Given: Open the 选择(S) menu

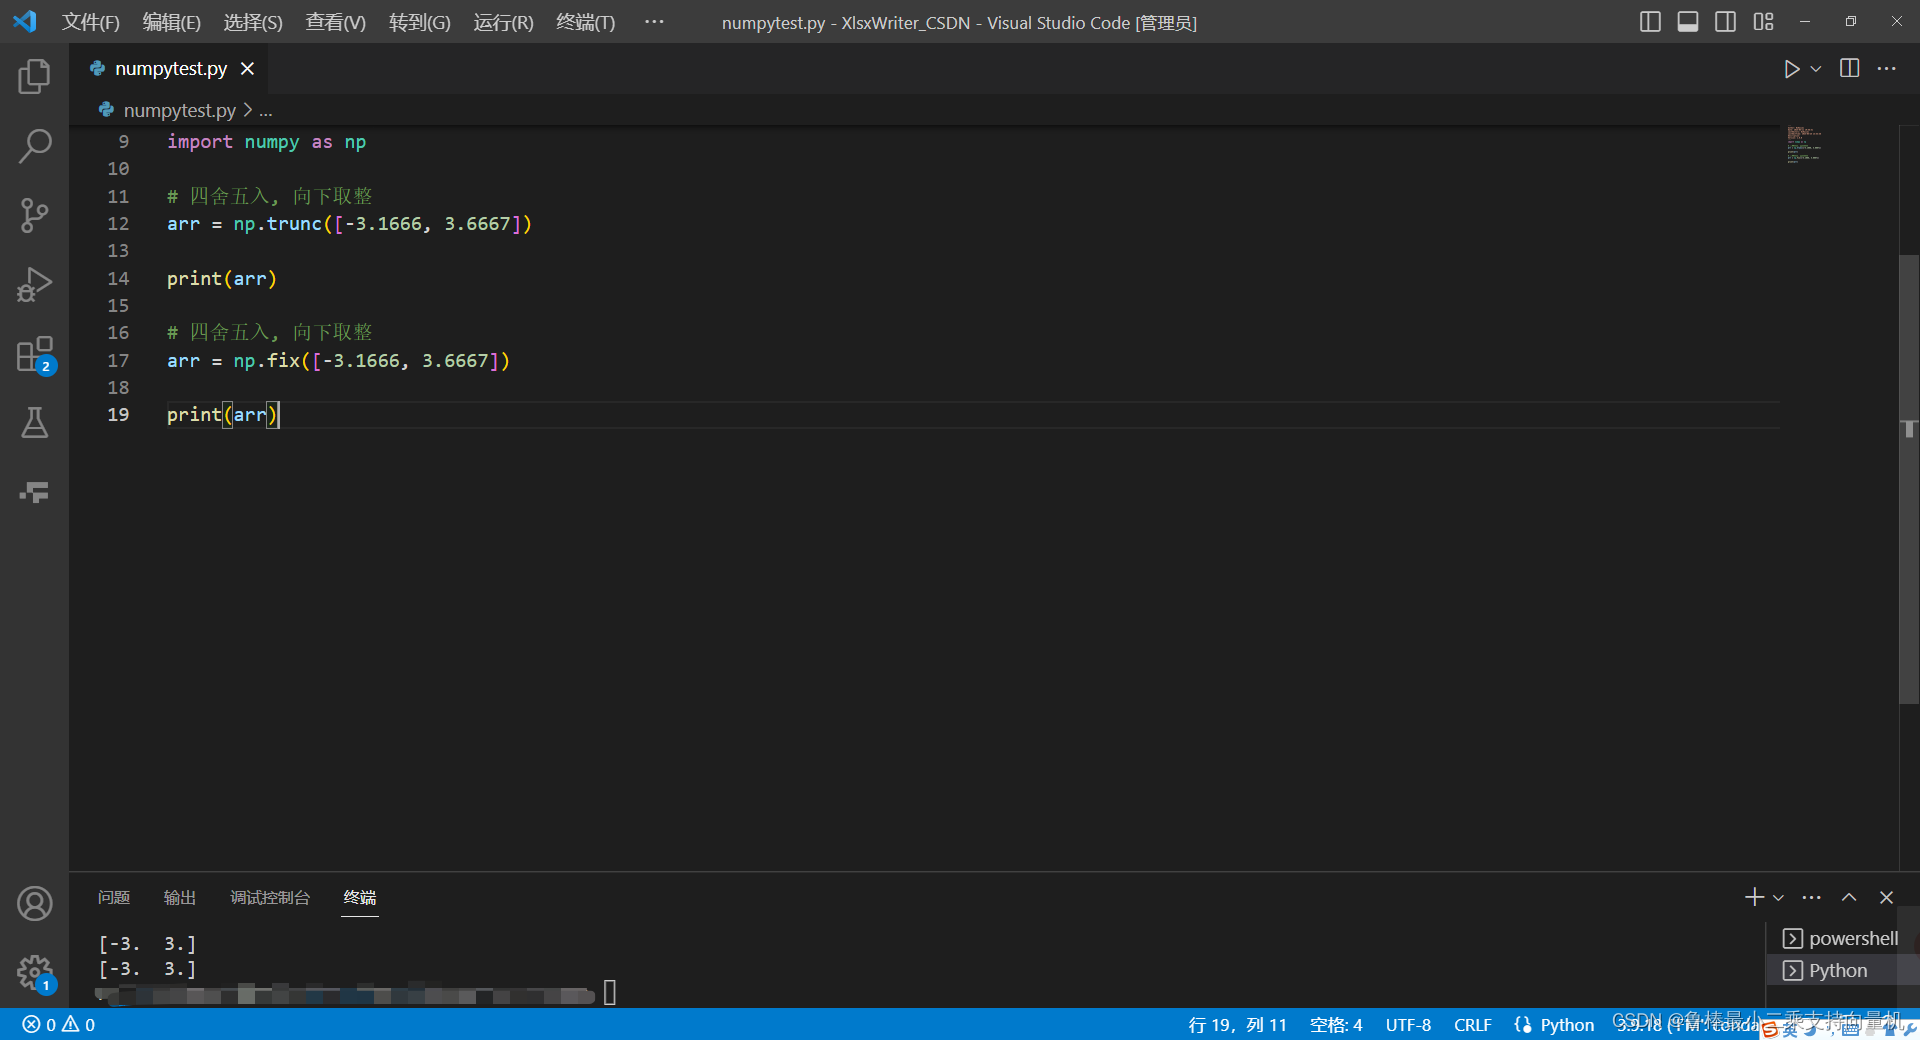Looking at the screenshot, I should pos(253,22).
